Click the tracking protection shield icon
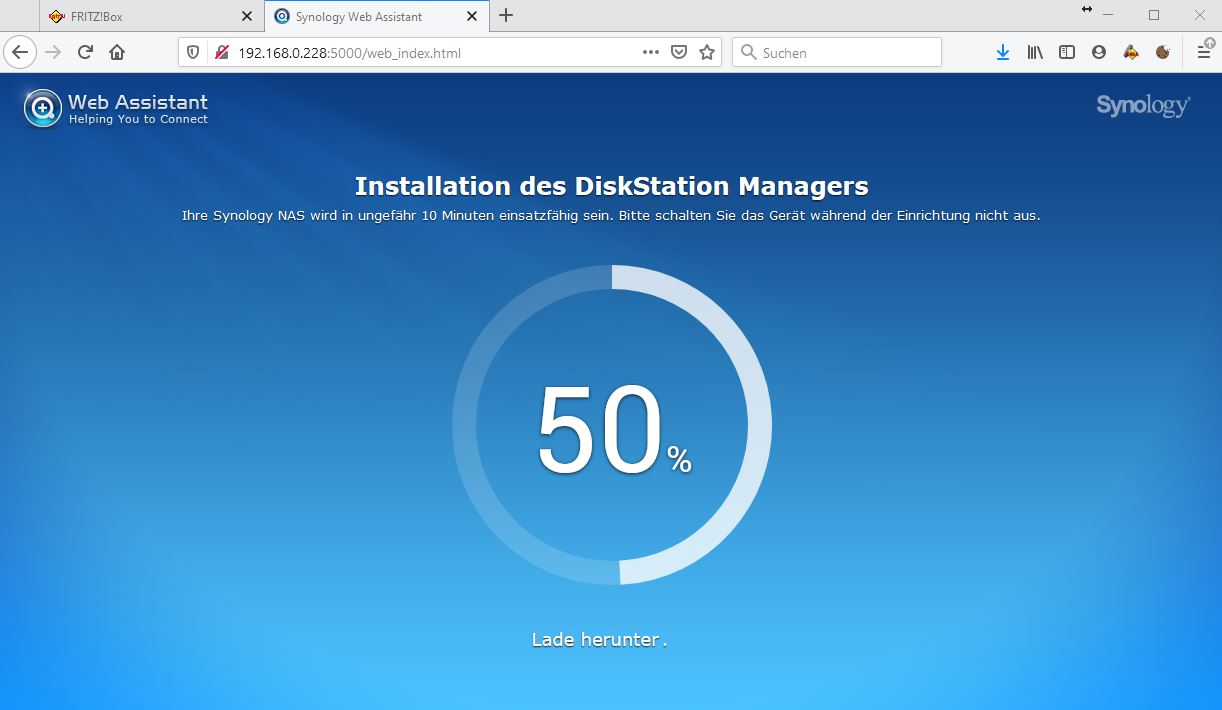 coord(194,52)
